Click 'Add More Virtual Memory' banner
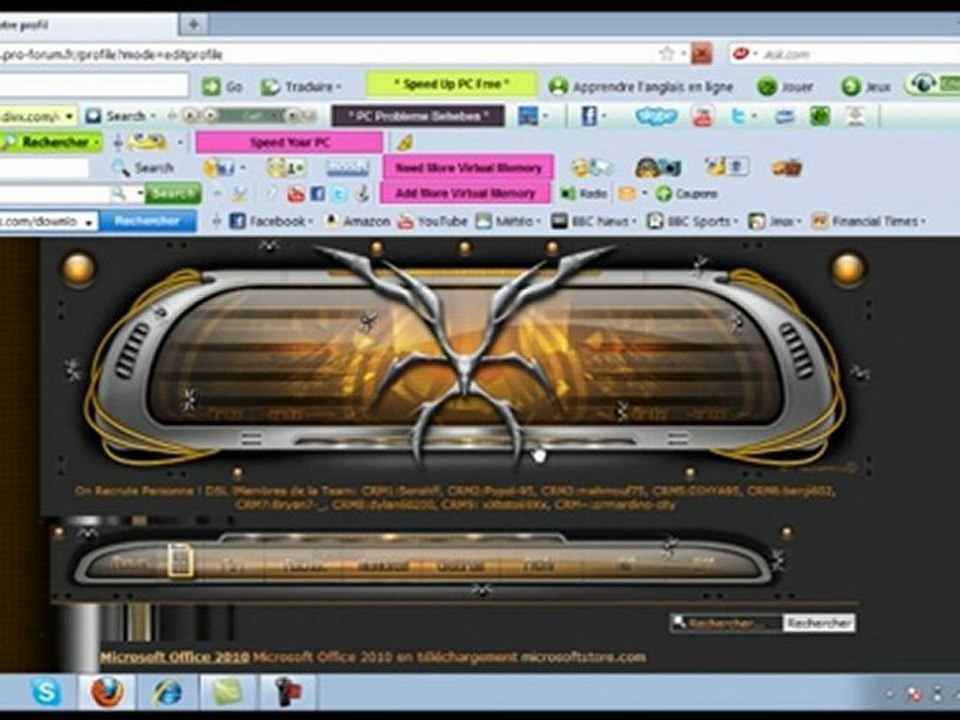Image resolution: width=960 pixels, height=720 pixels. pos(465,193)
